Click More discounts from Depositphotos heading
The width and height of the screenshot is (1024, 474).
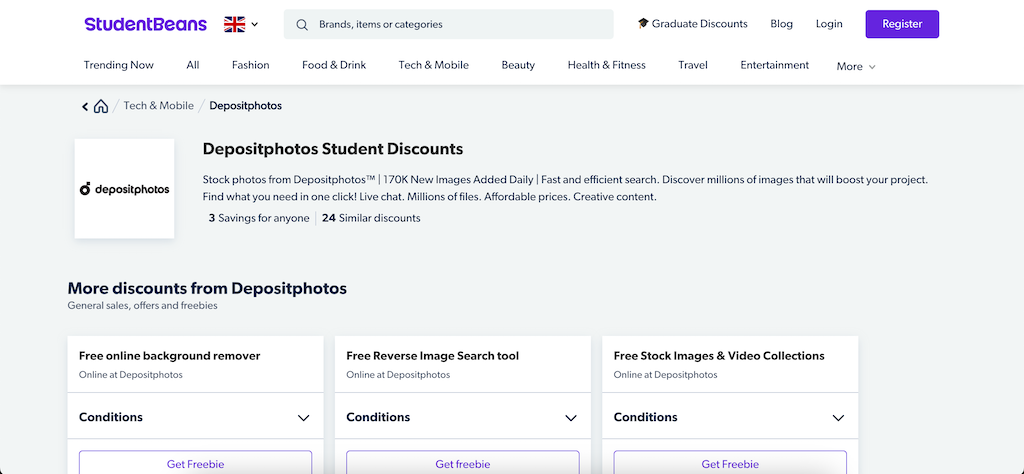point(207,288)
